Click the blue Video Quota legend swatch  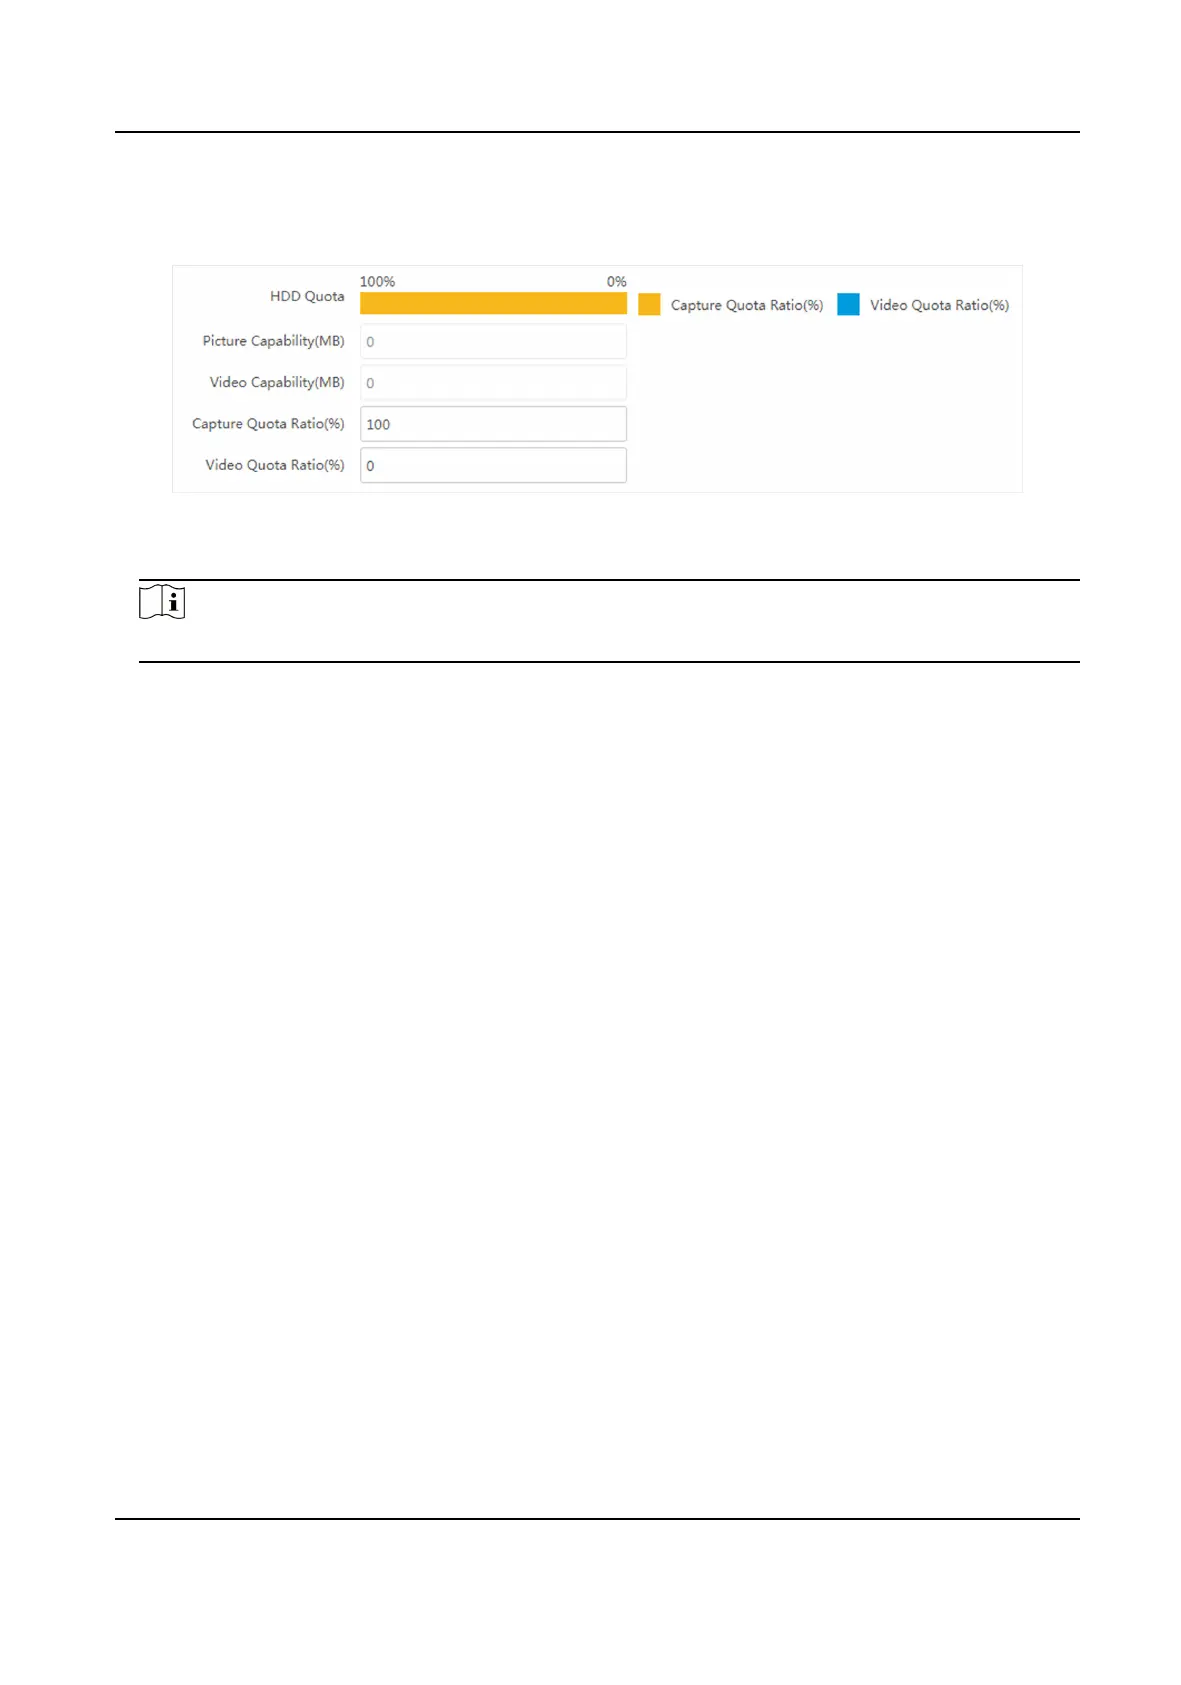(x=848, y=305)
